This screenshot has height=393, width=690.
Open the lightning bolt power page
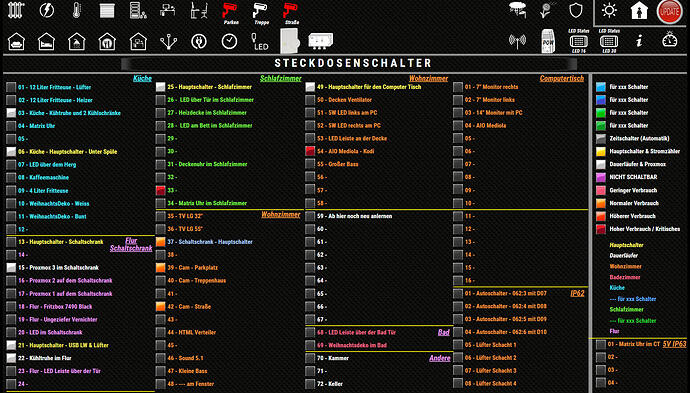coord(47,10)
